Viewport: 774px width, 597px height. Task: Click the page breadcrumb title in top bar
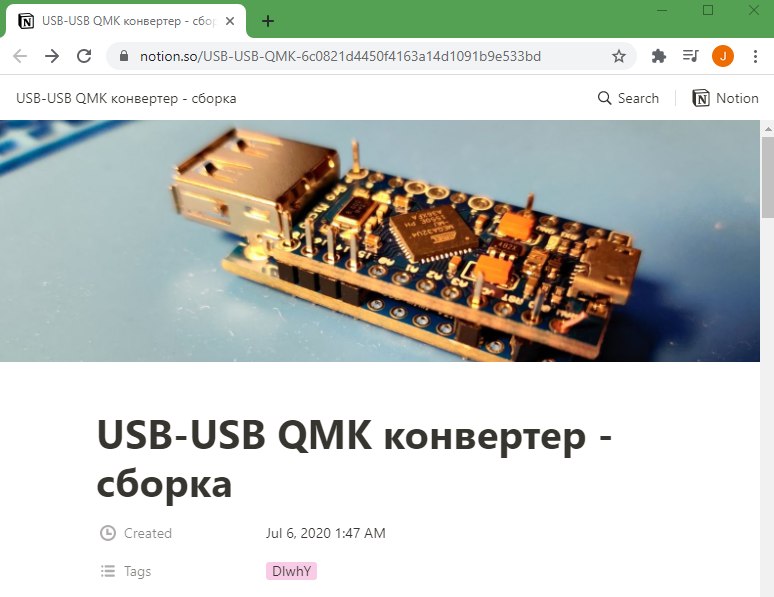(126, 98)
